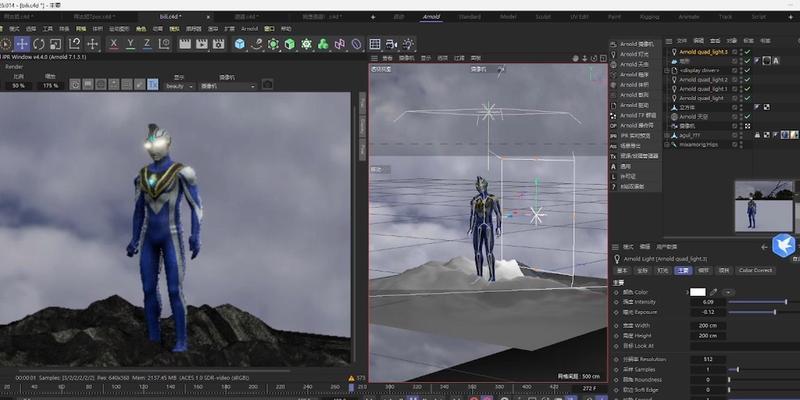Open the first basic attribute tab
The width and height of the screenshot is (800, 400).
(622, 270)
